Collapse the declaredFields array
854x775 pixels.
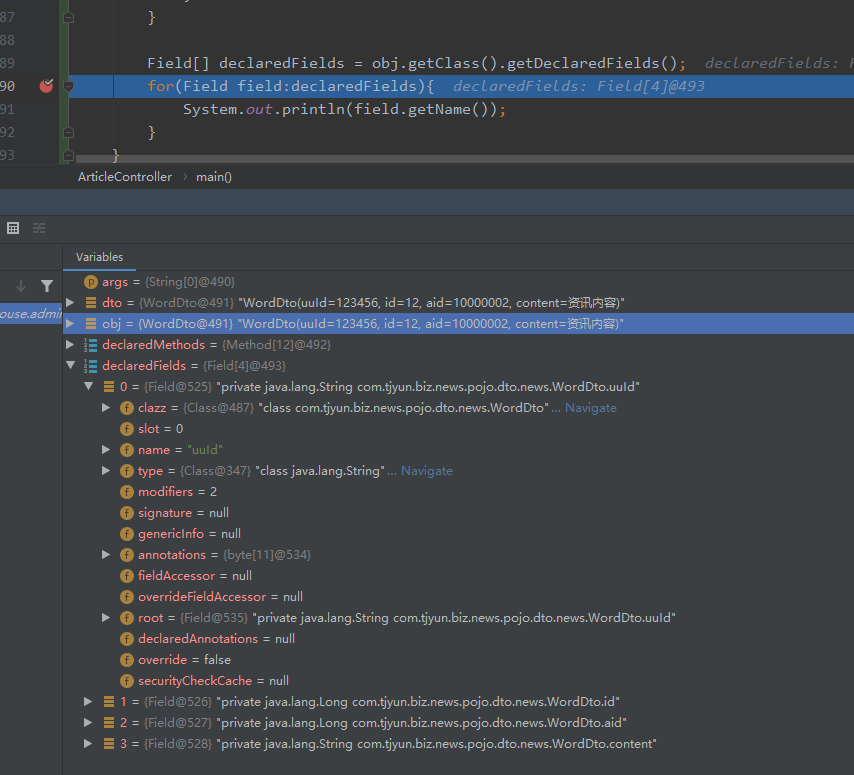tap(70, 365)
